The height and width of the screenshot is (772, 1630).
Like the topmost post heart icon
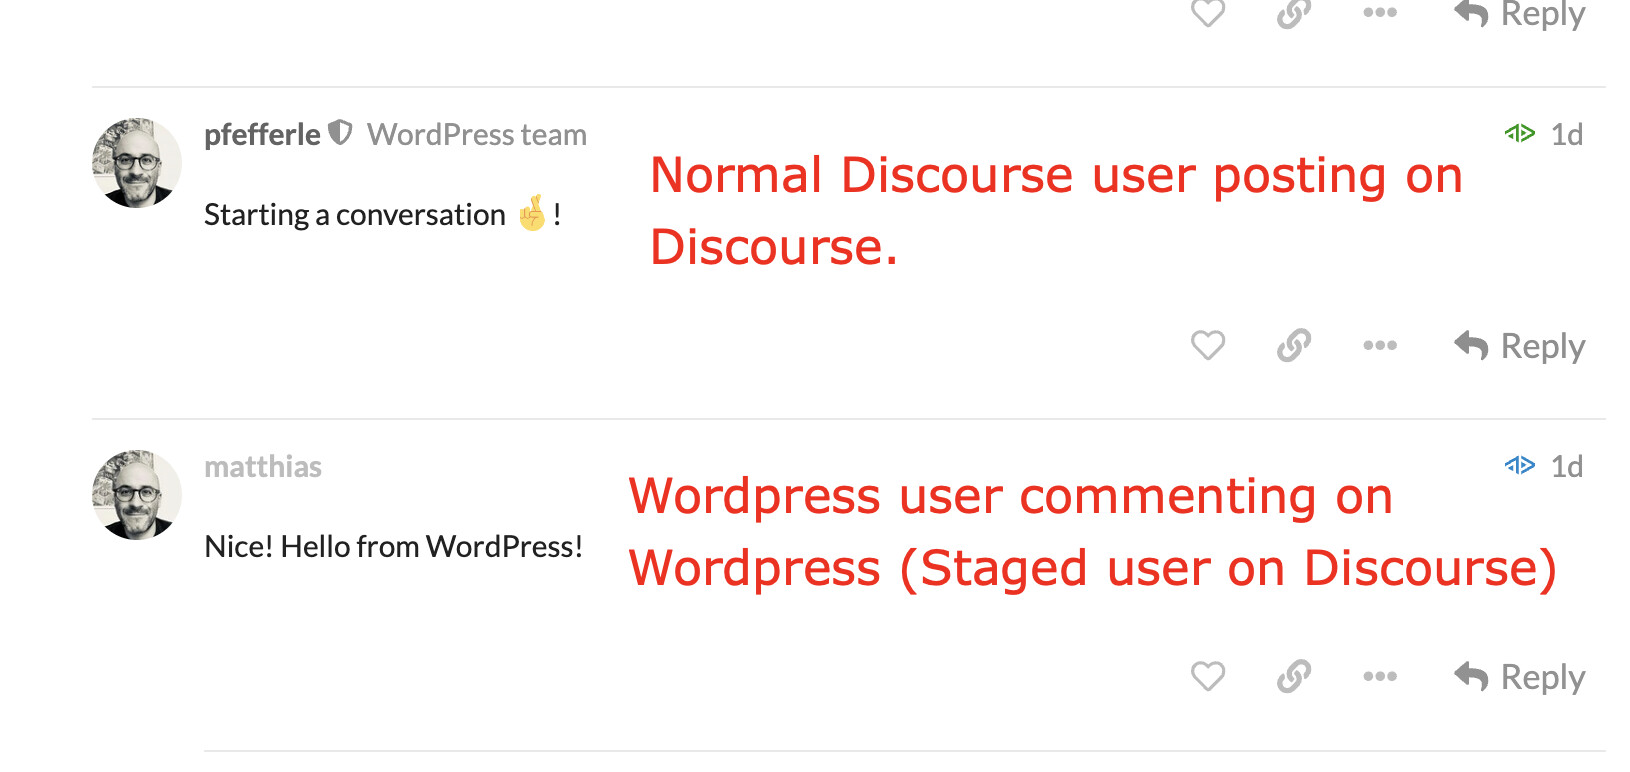(1208, 13)
